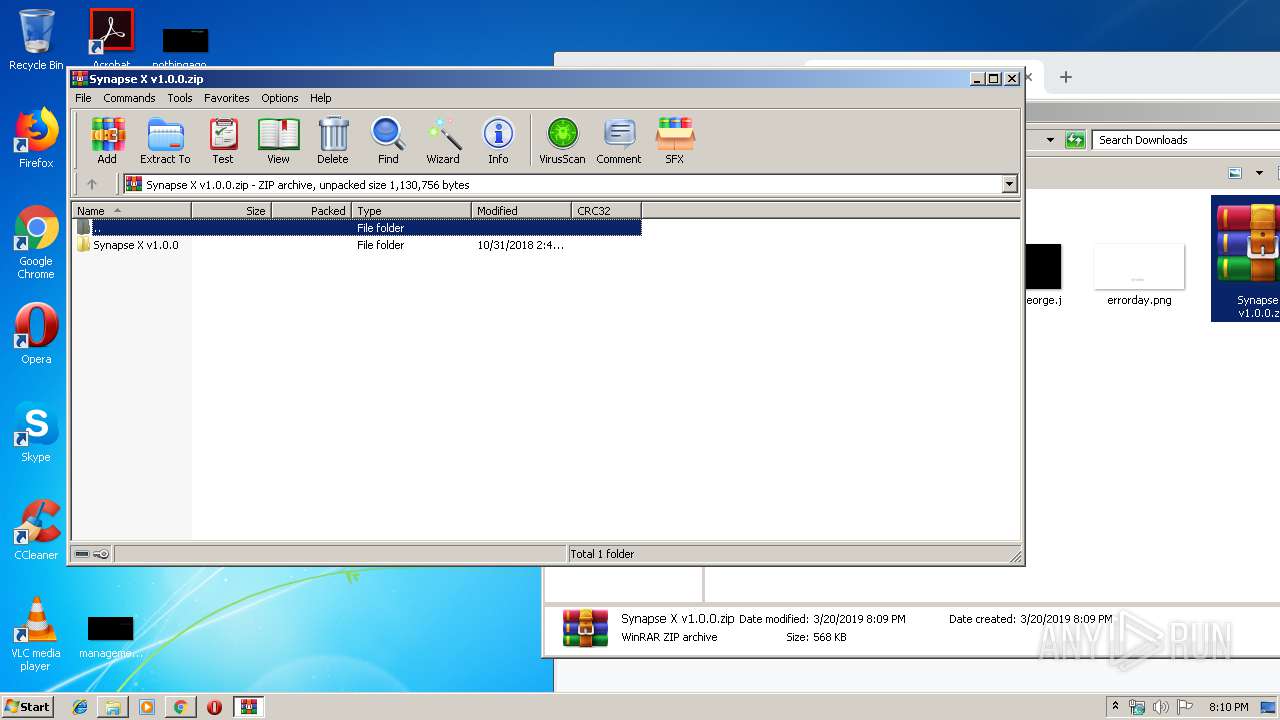
Task: Sort by the Type column header
Action: point(411,211)
